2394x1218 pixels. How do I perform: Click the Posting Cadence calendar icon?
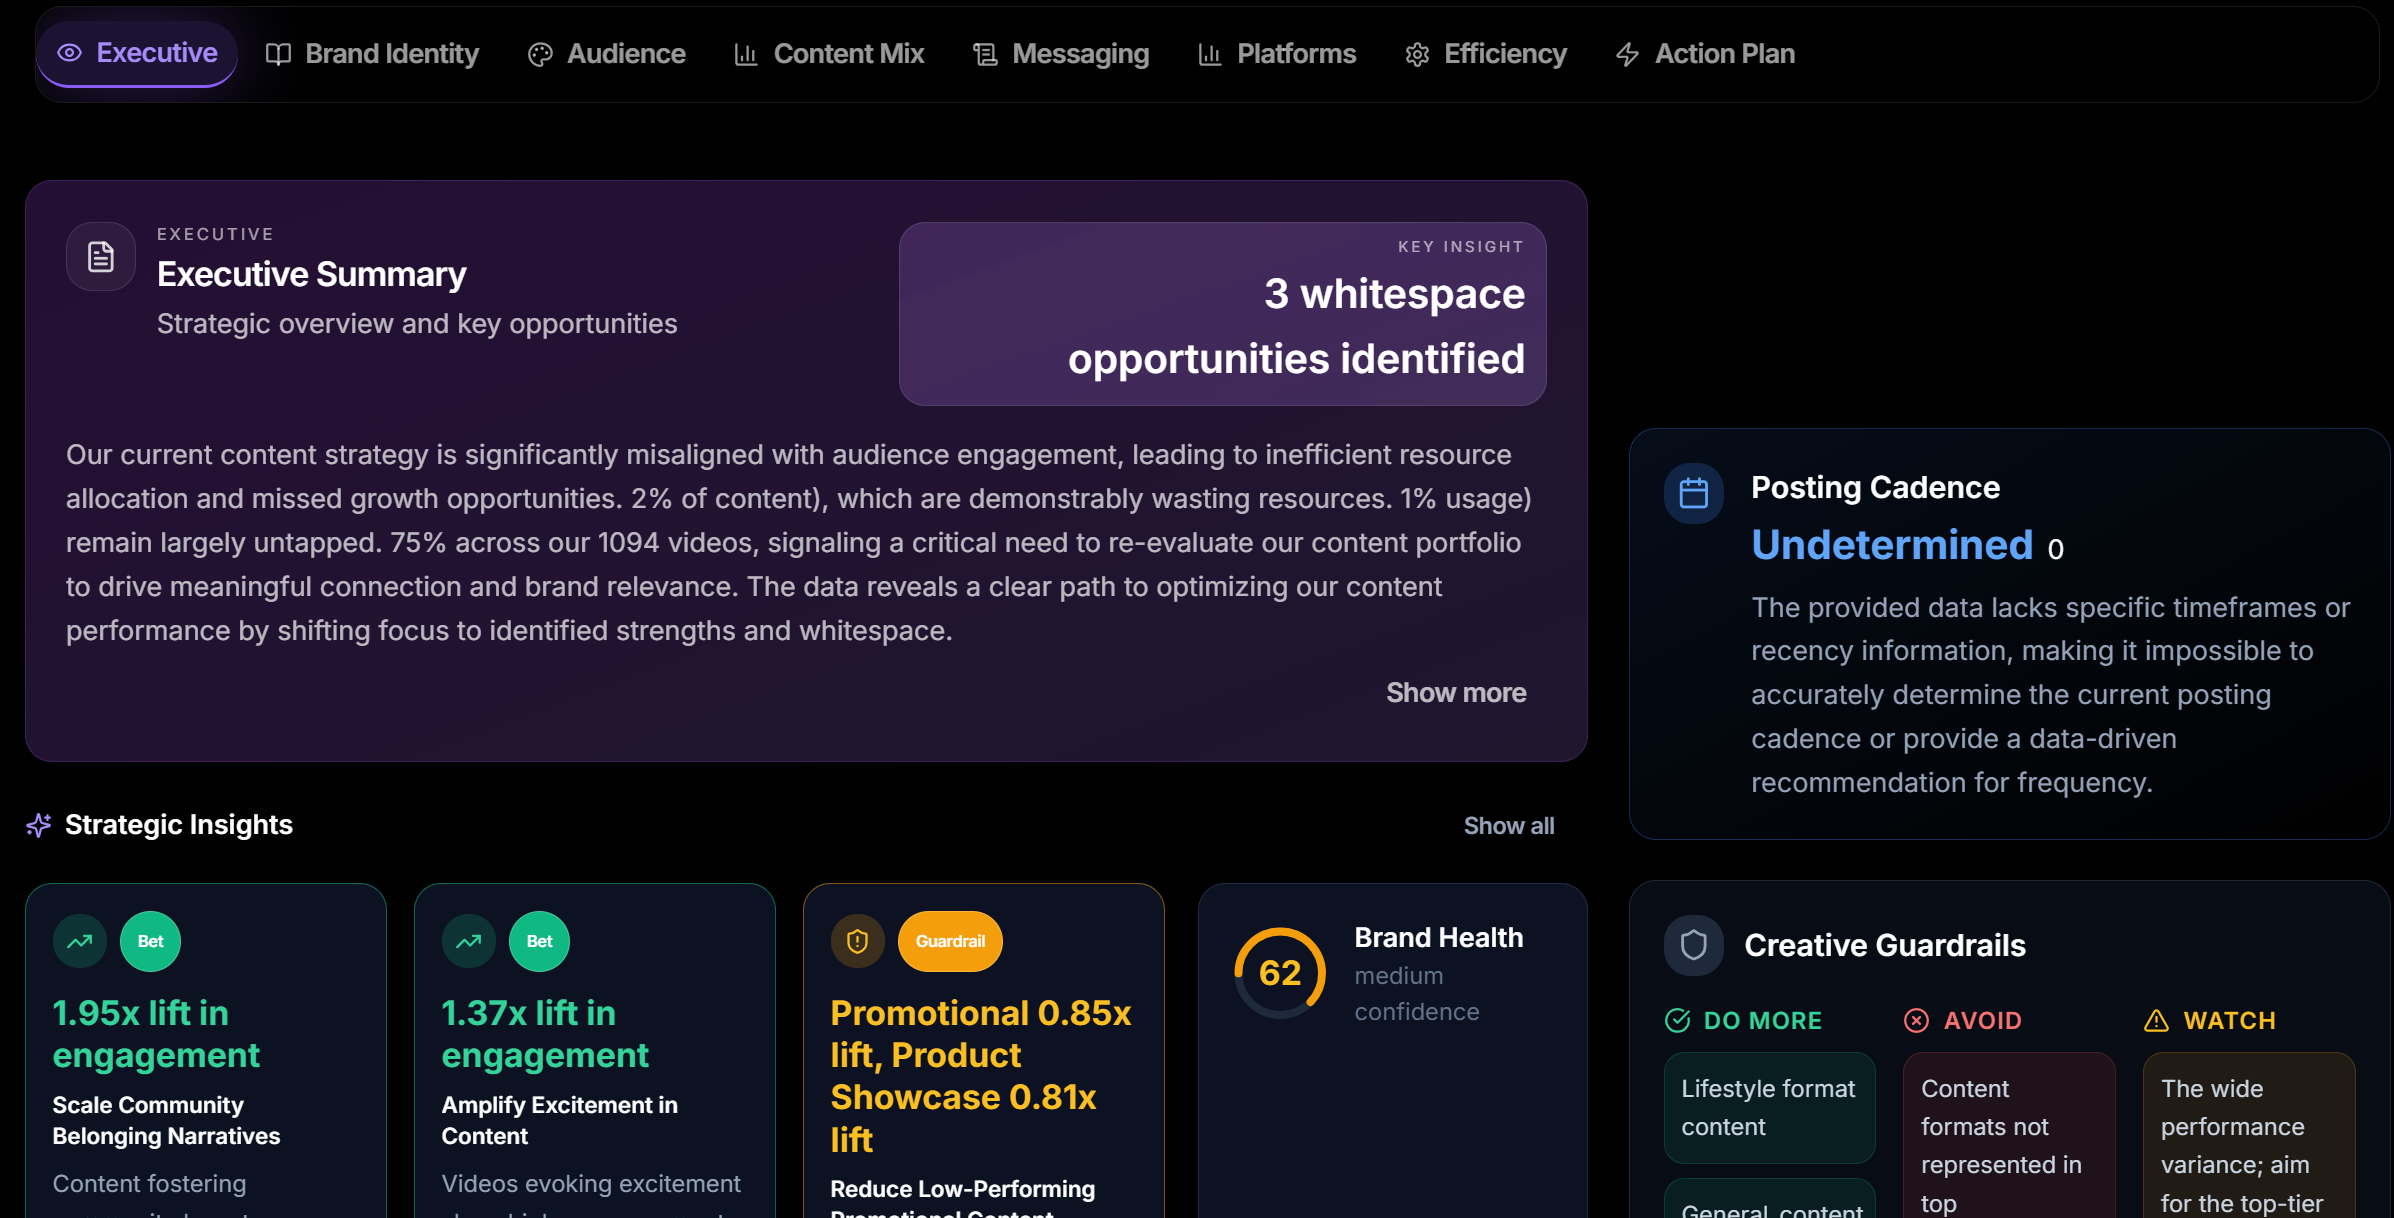(1693, 492)
